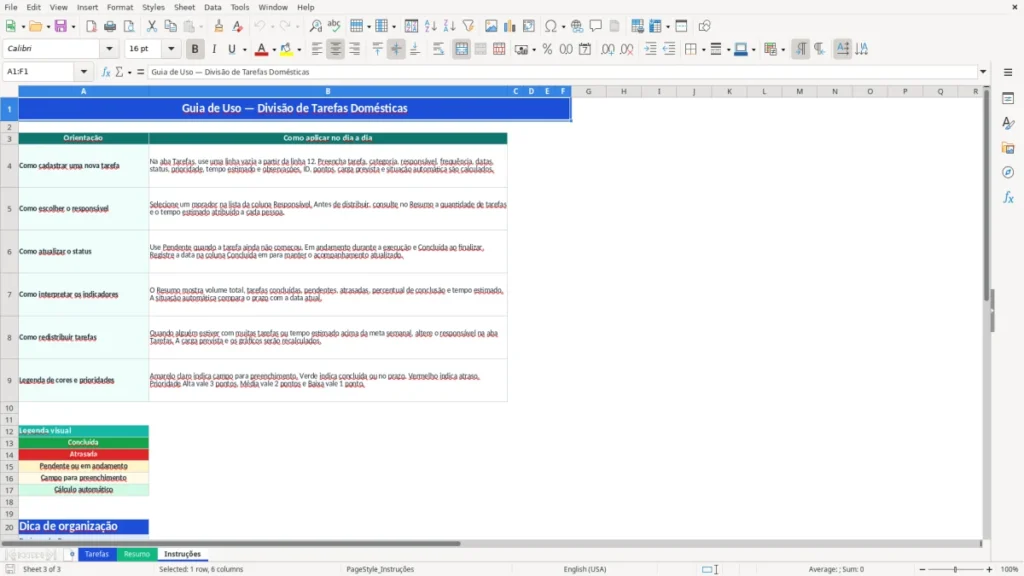1024x576 pixels.
Task: Select Sort Ascending icon
Action: pos(430,26)
